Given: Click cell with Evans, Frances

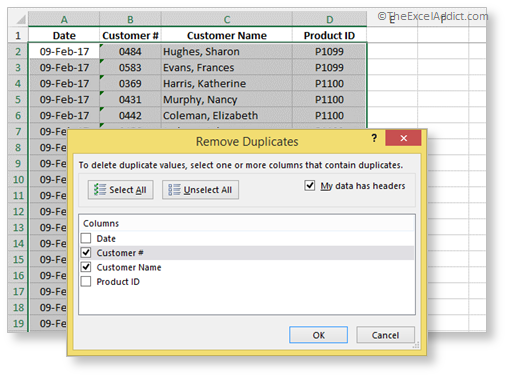Looking at the screenshot, I should (x=227, y=67).
